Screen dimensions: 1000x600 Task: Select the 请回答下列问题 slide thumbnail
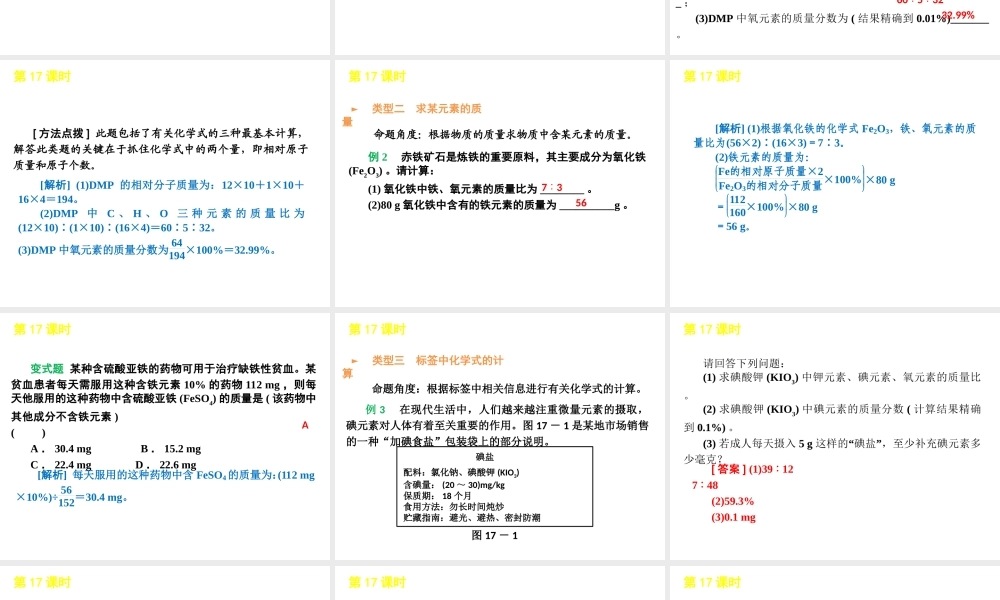[835, 436]
